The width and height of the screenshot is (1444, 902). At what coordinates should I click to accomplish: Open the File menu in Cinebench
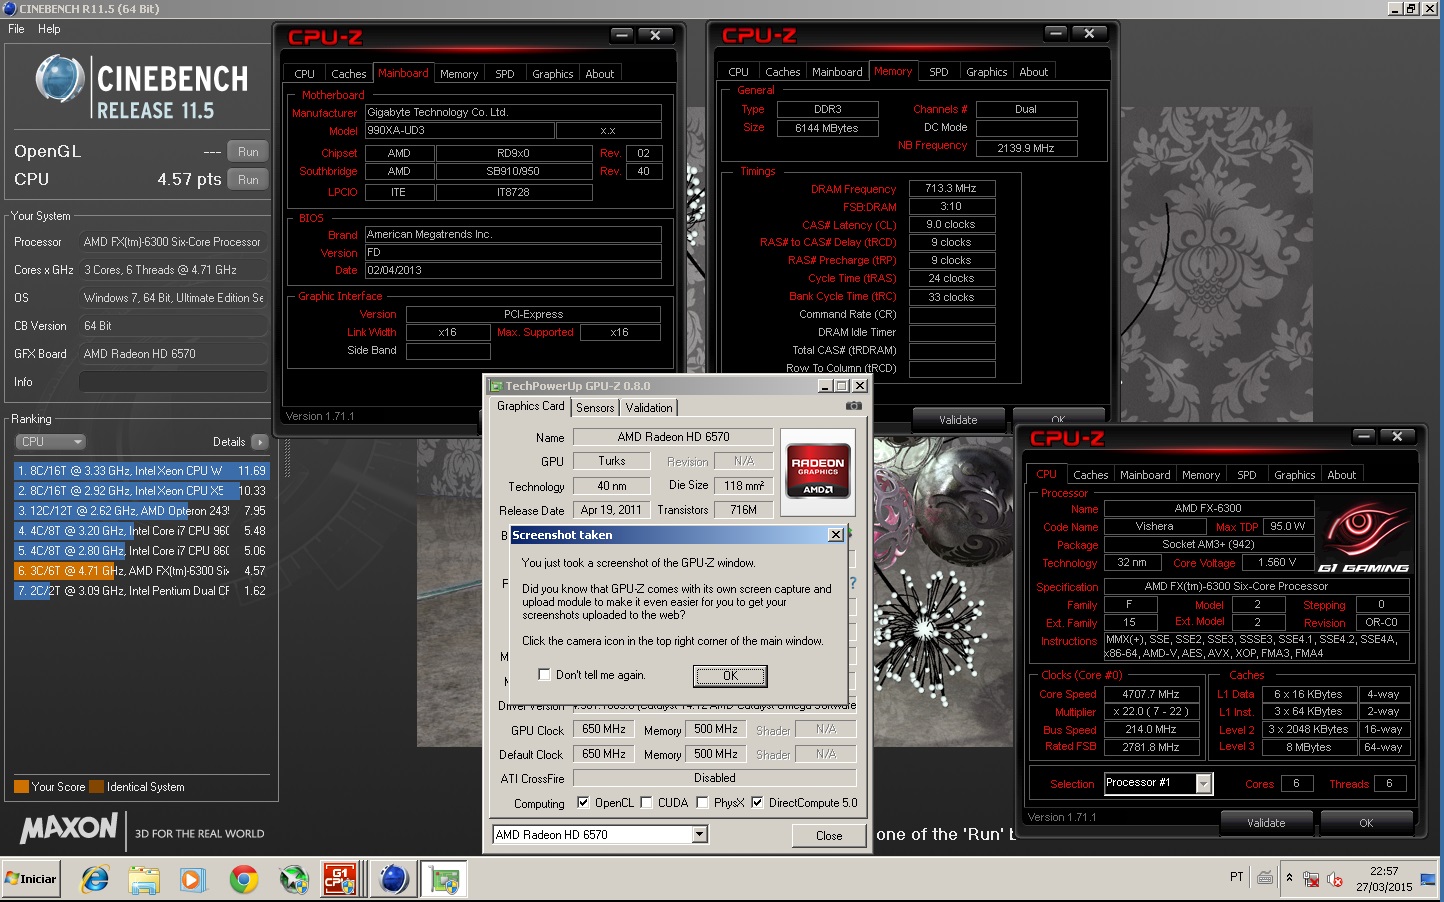click(16, 29)
